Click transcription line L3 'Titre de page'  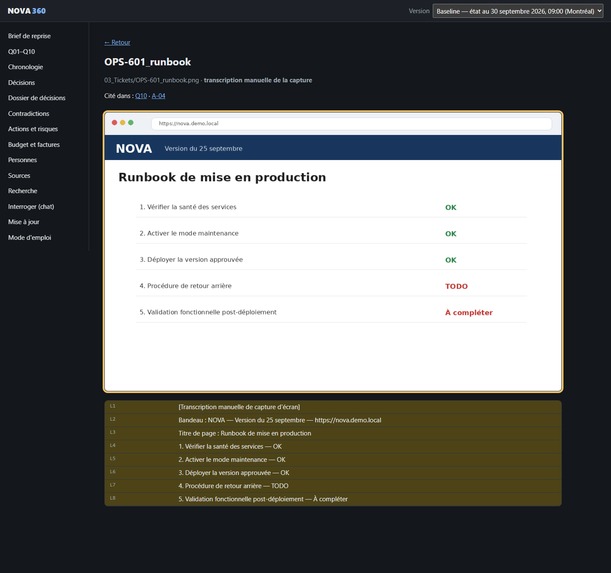pos(333,433)
